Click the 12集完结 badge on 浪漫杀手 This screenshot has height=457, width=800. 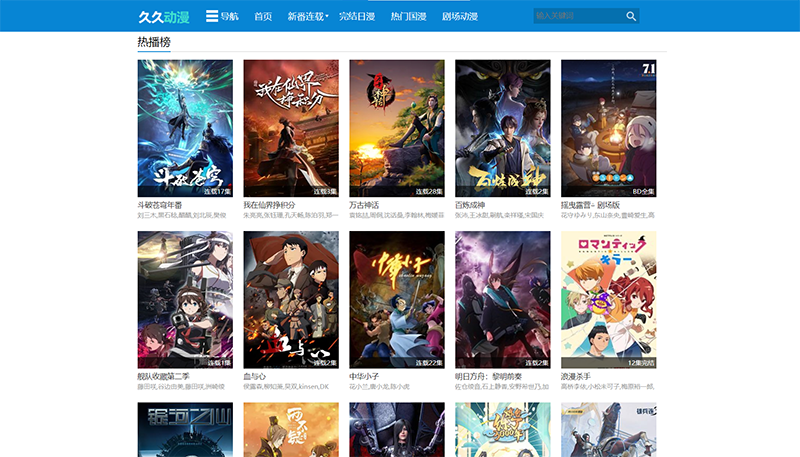coord(641,363)
